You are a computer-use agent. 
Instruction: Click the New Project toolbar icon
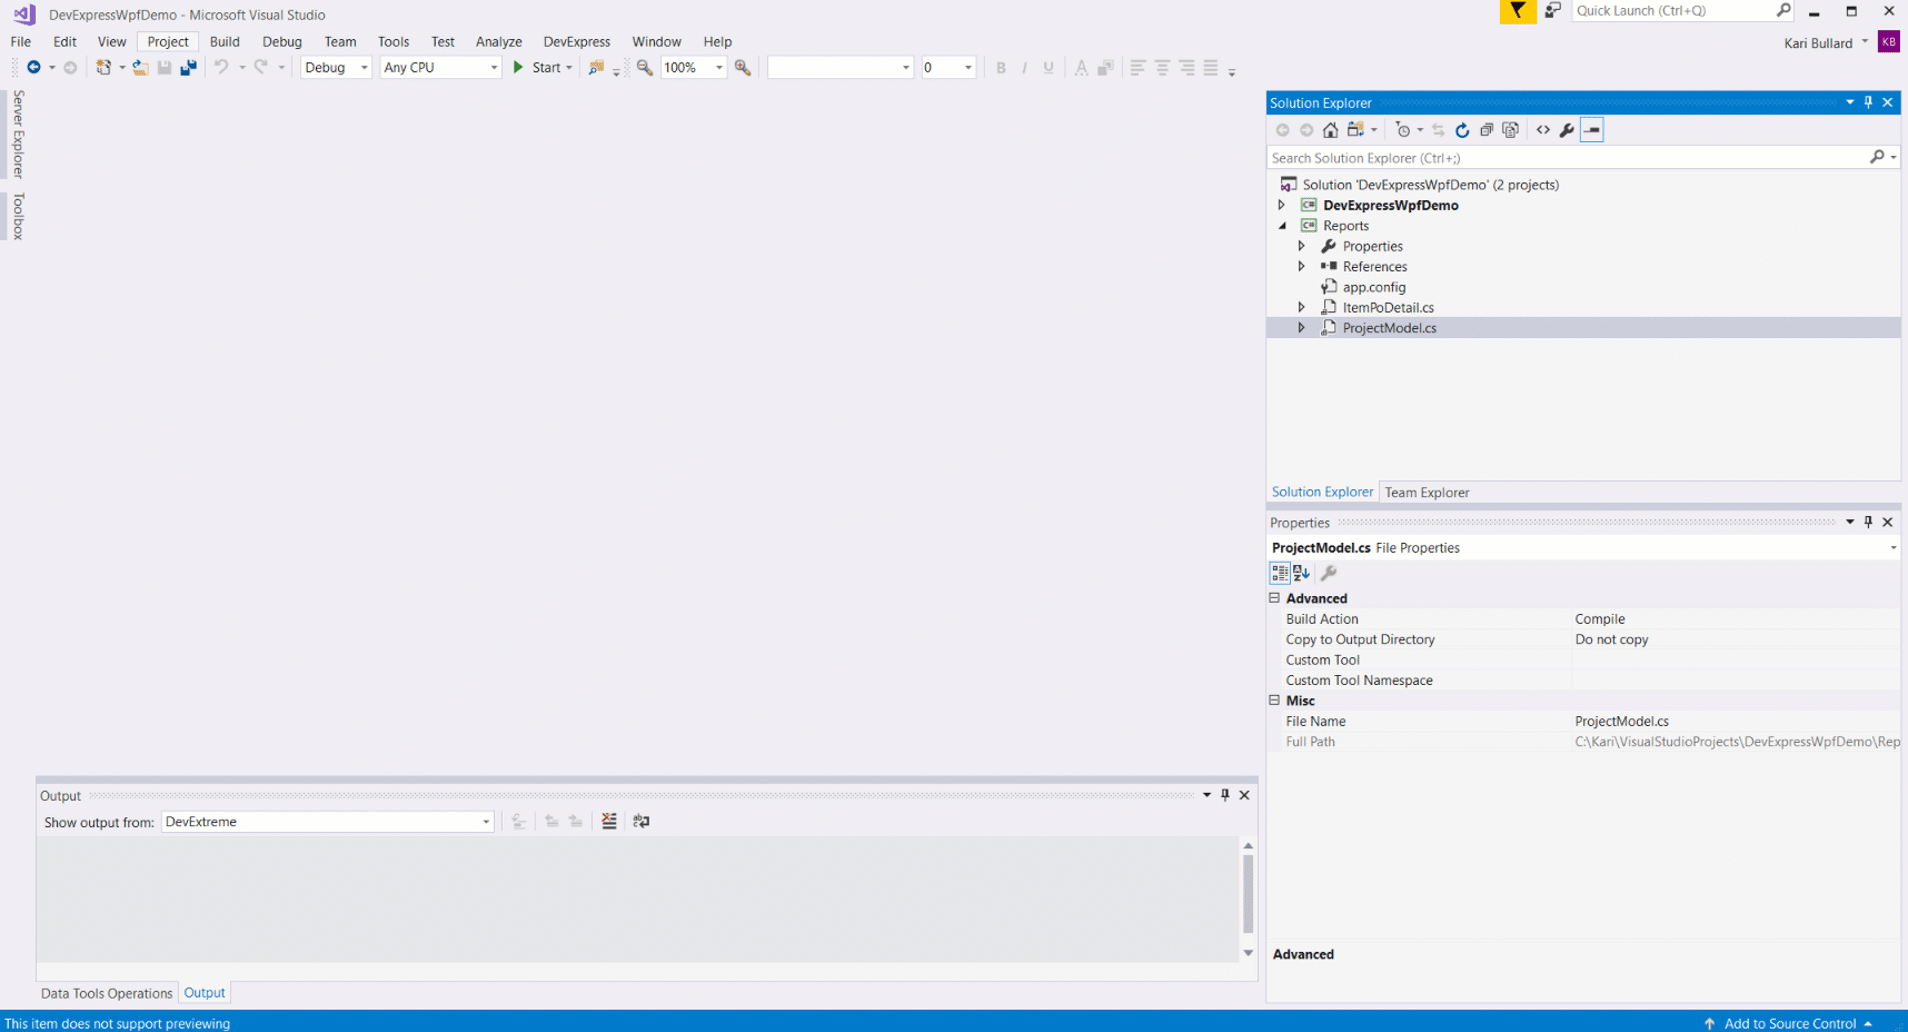tap(103, 67)
